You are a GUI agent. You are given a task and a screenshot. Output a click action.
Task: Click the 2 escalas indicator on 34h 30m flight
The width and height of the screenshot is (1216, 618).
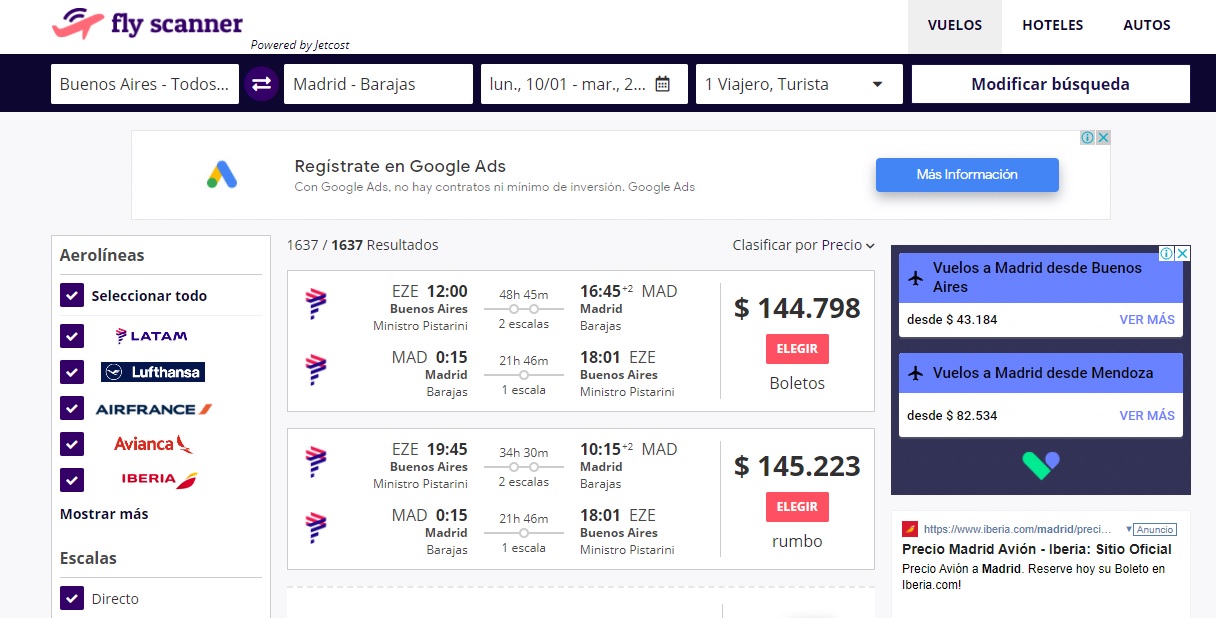524,482
